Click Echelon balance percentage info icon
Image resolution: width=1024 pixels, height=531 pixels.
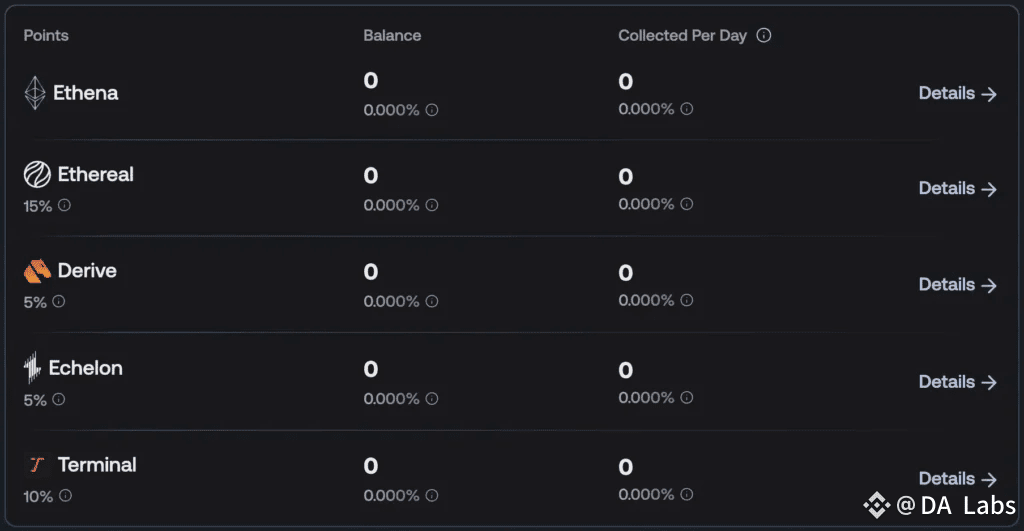coord(432,398)
